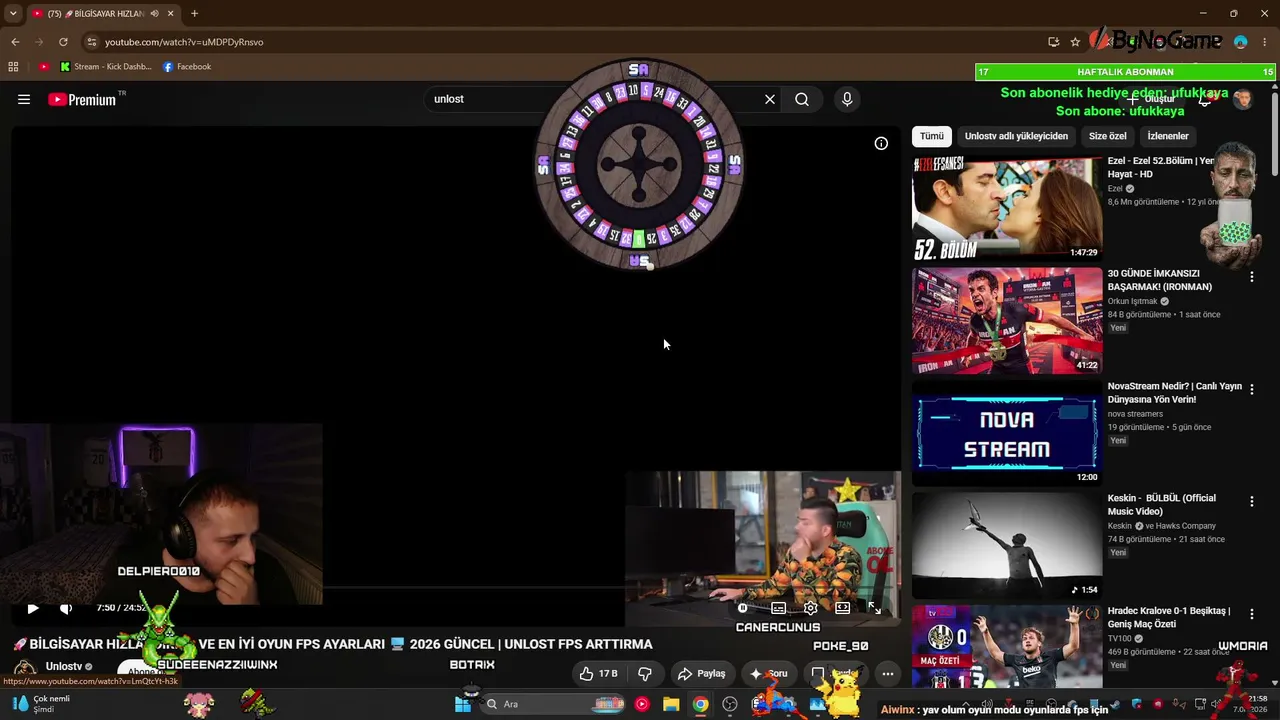The image size is (1280, 720).
Task: Open options menu for Keskin BÜLBÜL video
Action: (x=1251, y=502)
